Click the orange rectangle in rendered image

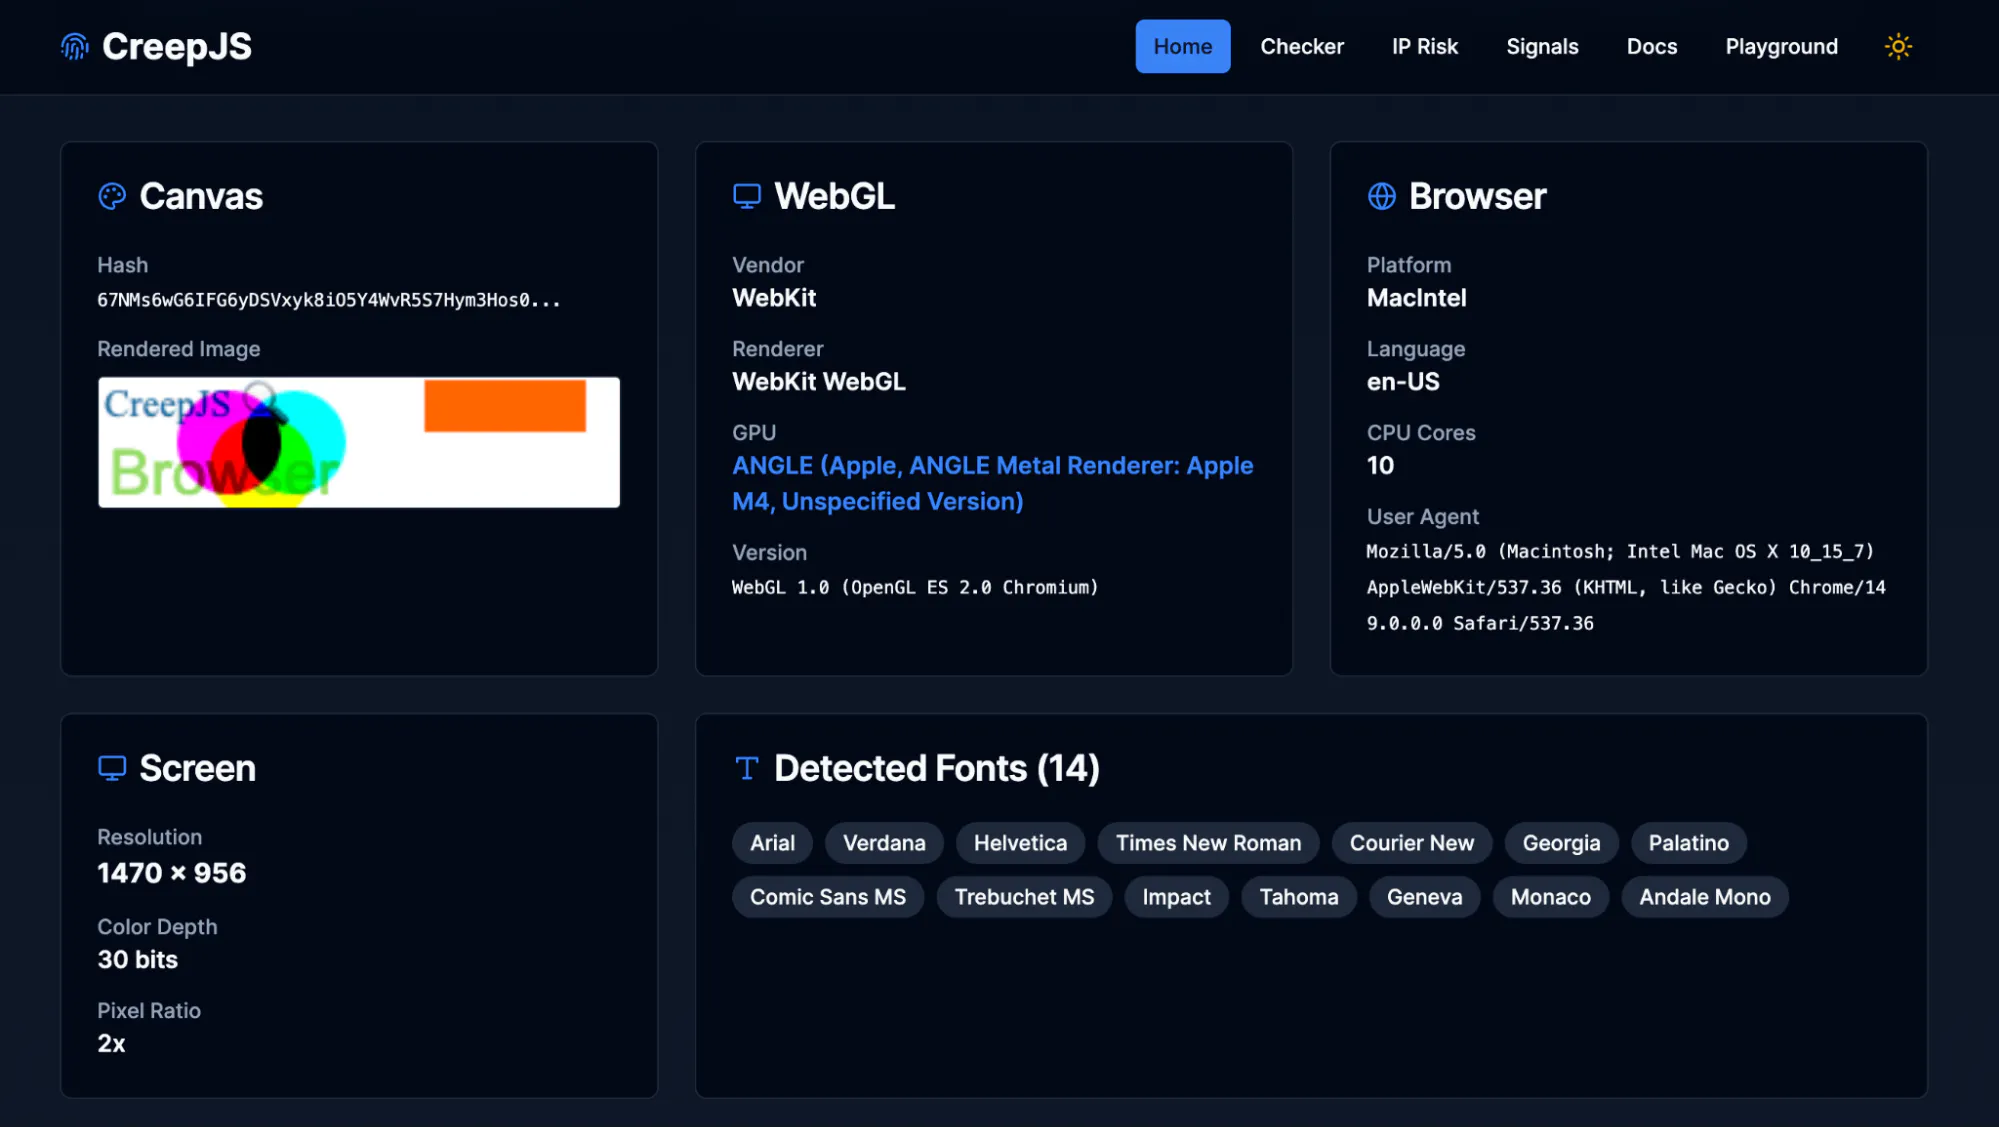pos(505,406)
